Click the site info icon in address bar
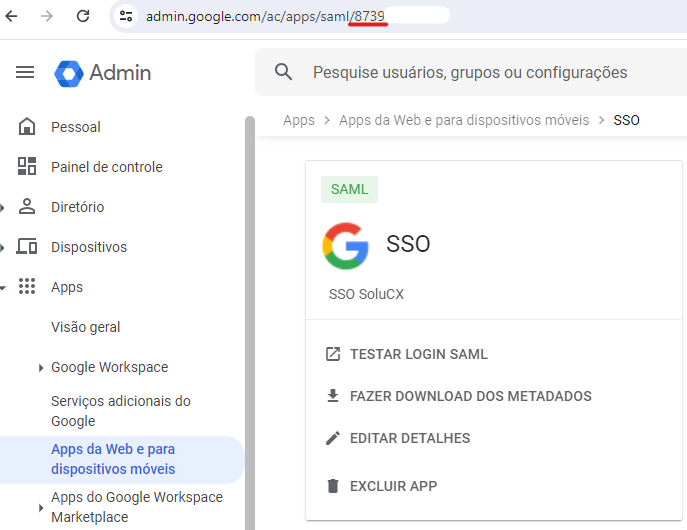The height and width of the screenshot is (530, 687). (125, 16)
